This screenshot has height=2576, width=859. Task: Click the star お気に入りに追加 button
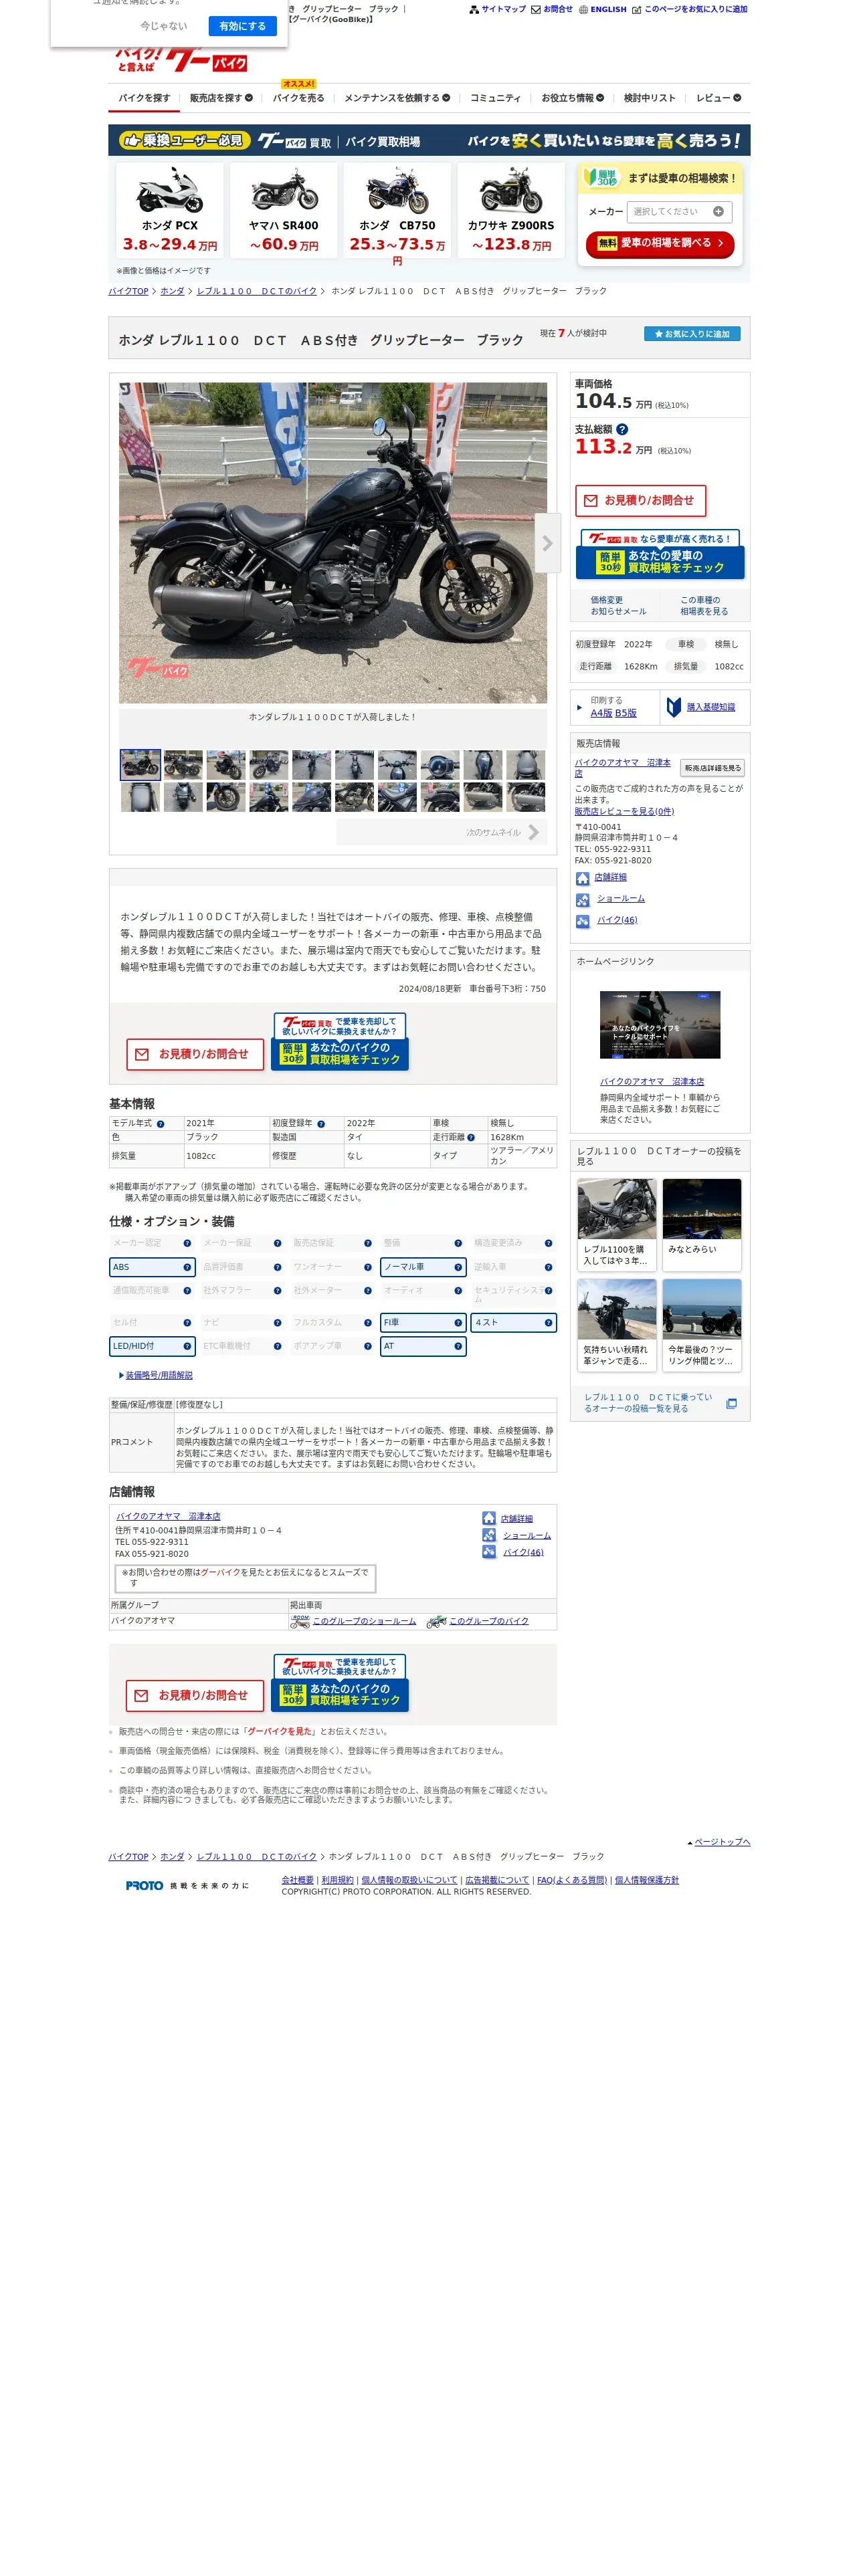tap(692, 334)
